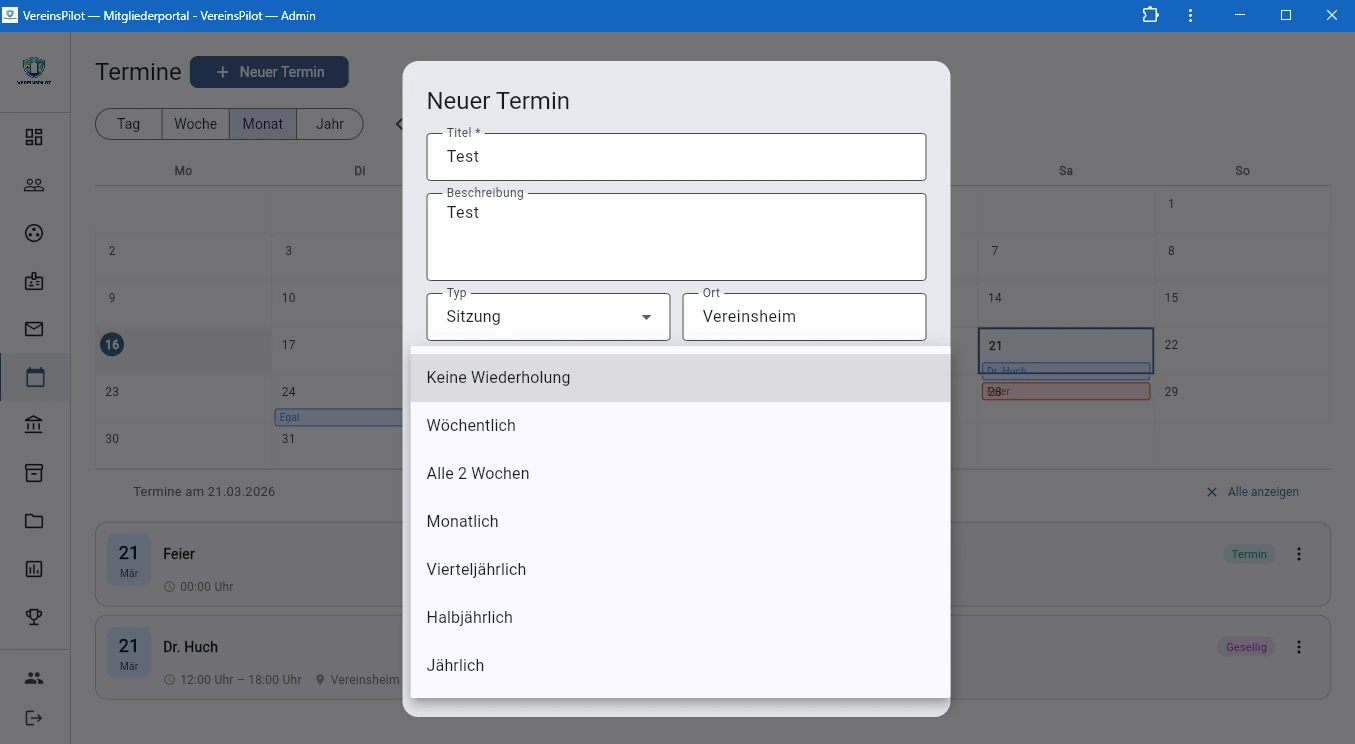Expand the Typ dropdown showing Sitzung
The width and height of the screenshot is (1355, 744).
tap(548, 317)
